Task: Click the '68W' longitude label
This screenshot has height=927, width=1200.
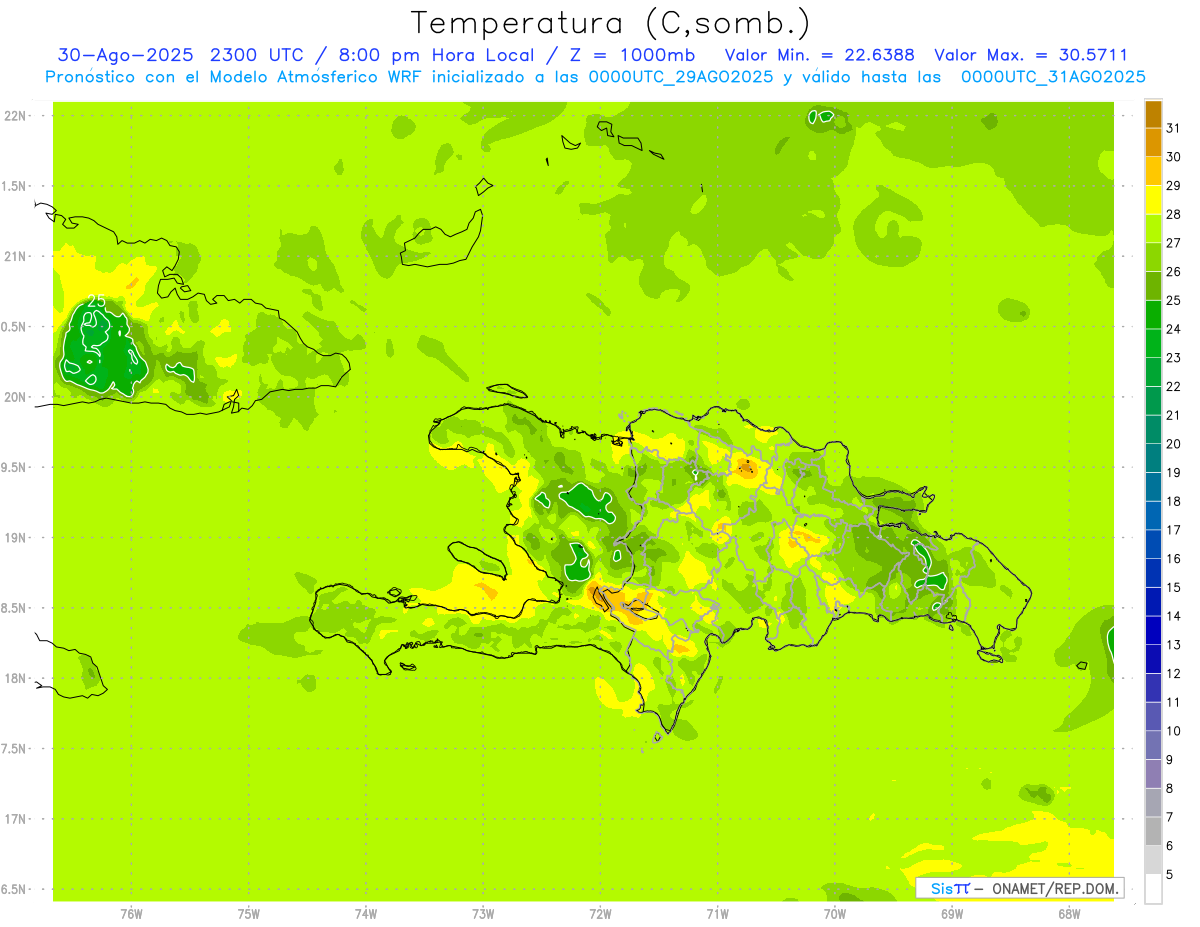Action: (x=1069, y=913)
